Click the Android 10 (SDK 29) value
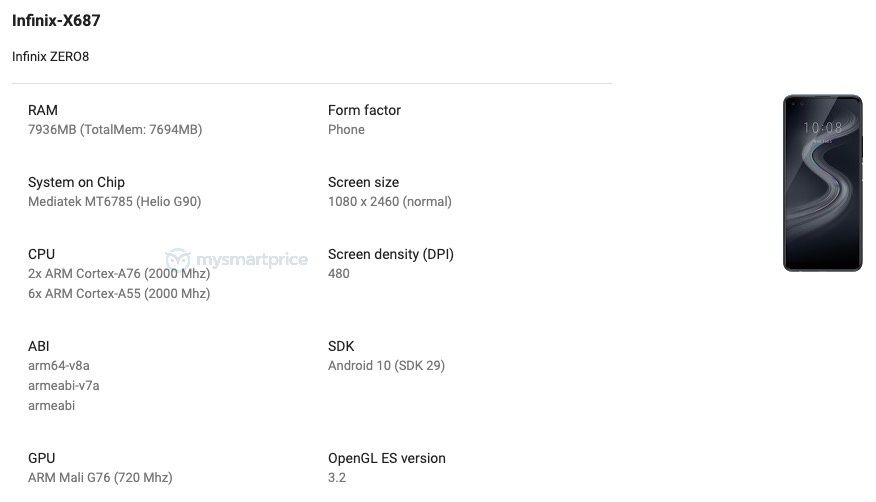Viewport: 876px width, 502px height. tap(387, 366)
